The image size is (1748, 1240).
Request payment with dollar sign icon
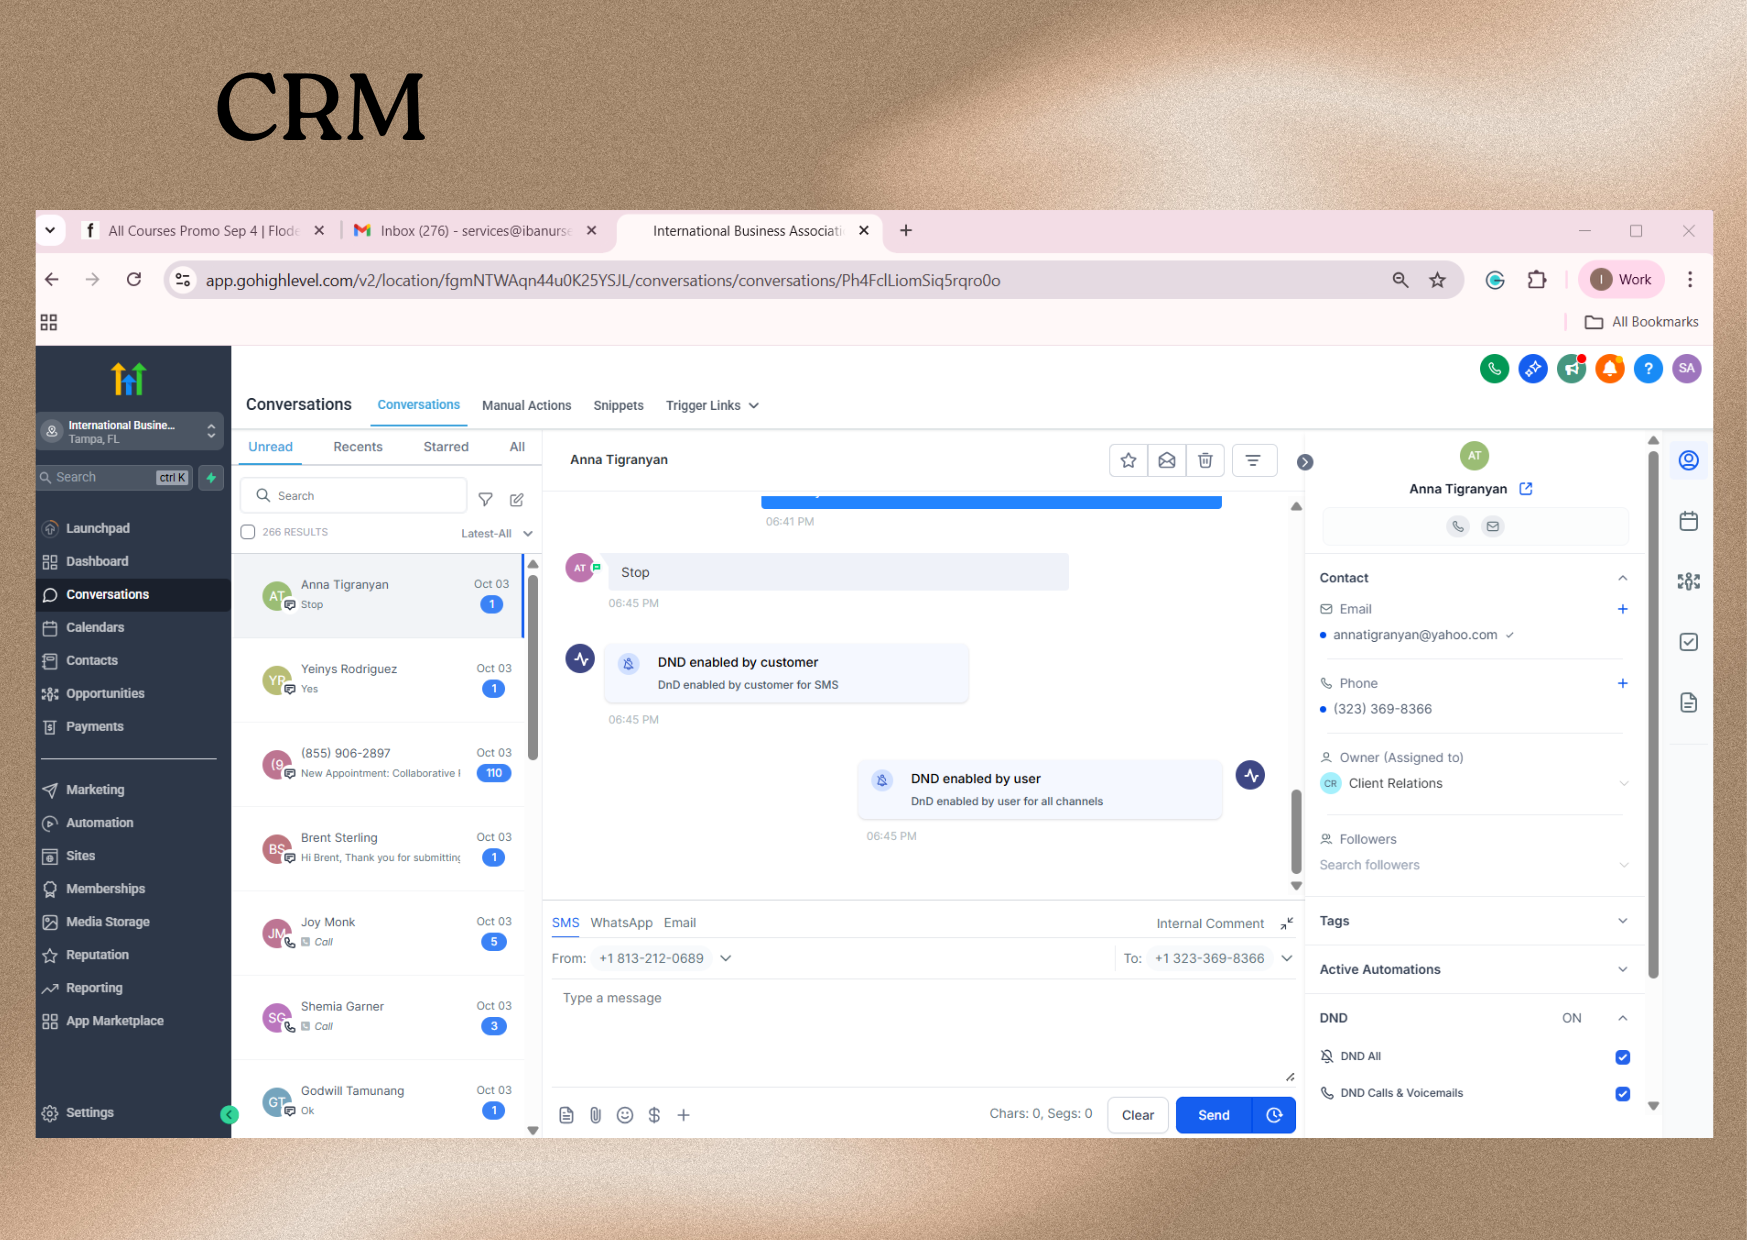point(654,1115)
